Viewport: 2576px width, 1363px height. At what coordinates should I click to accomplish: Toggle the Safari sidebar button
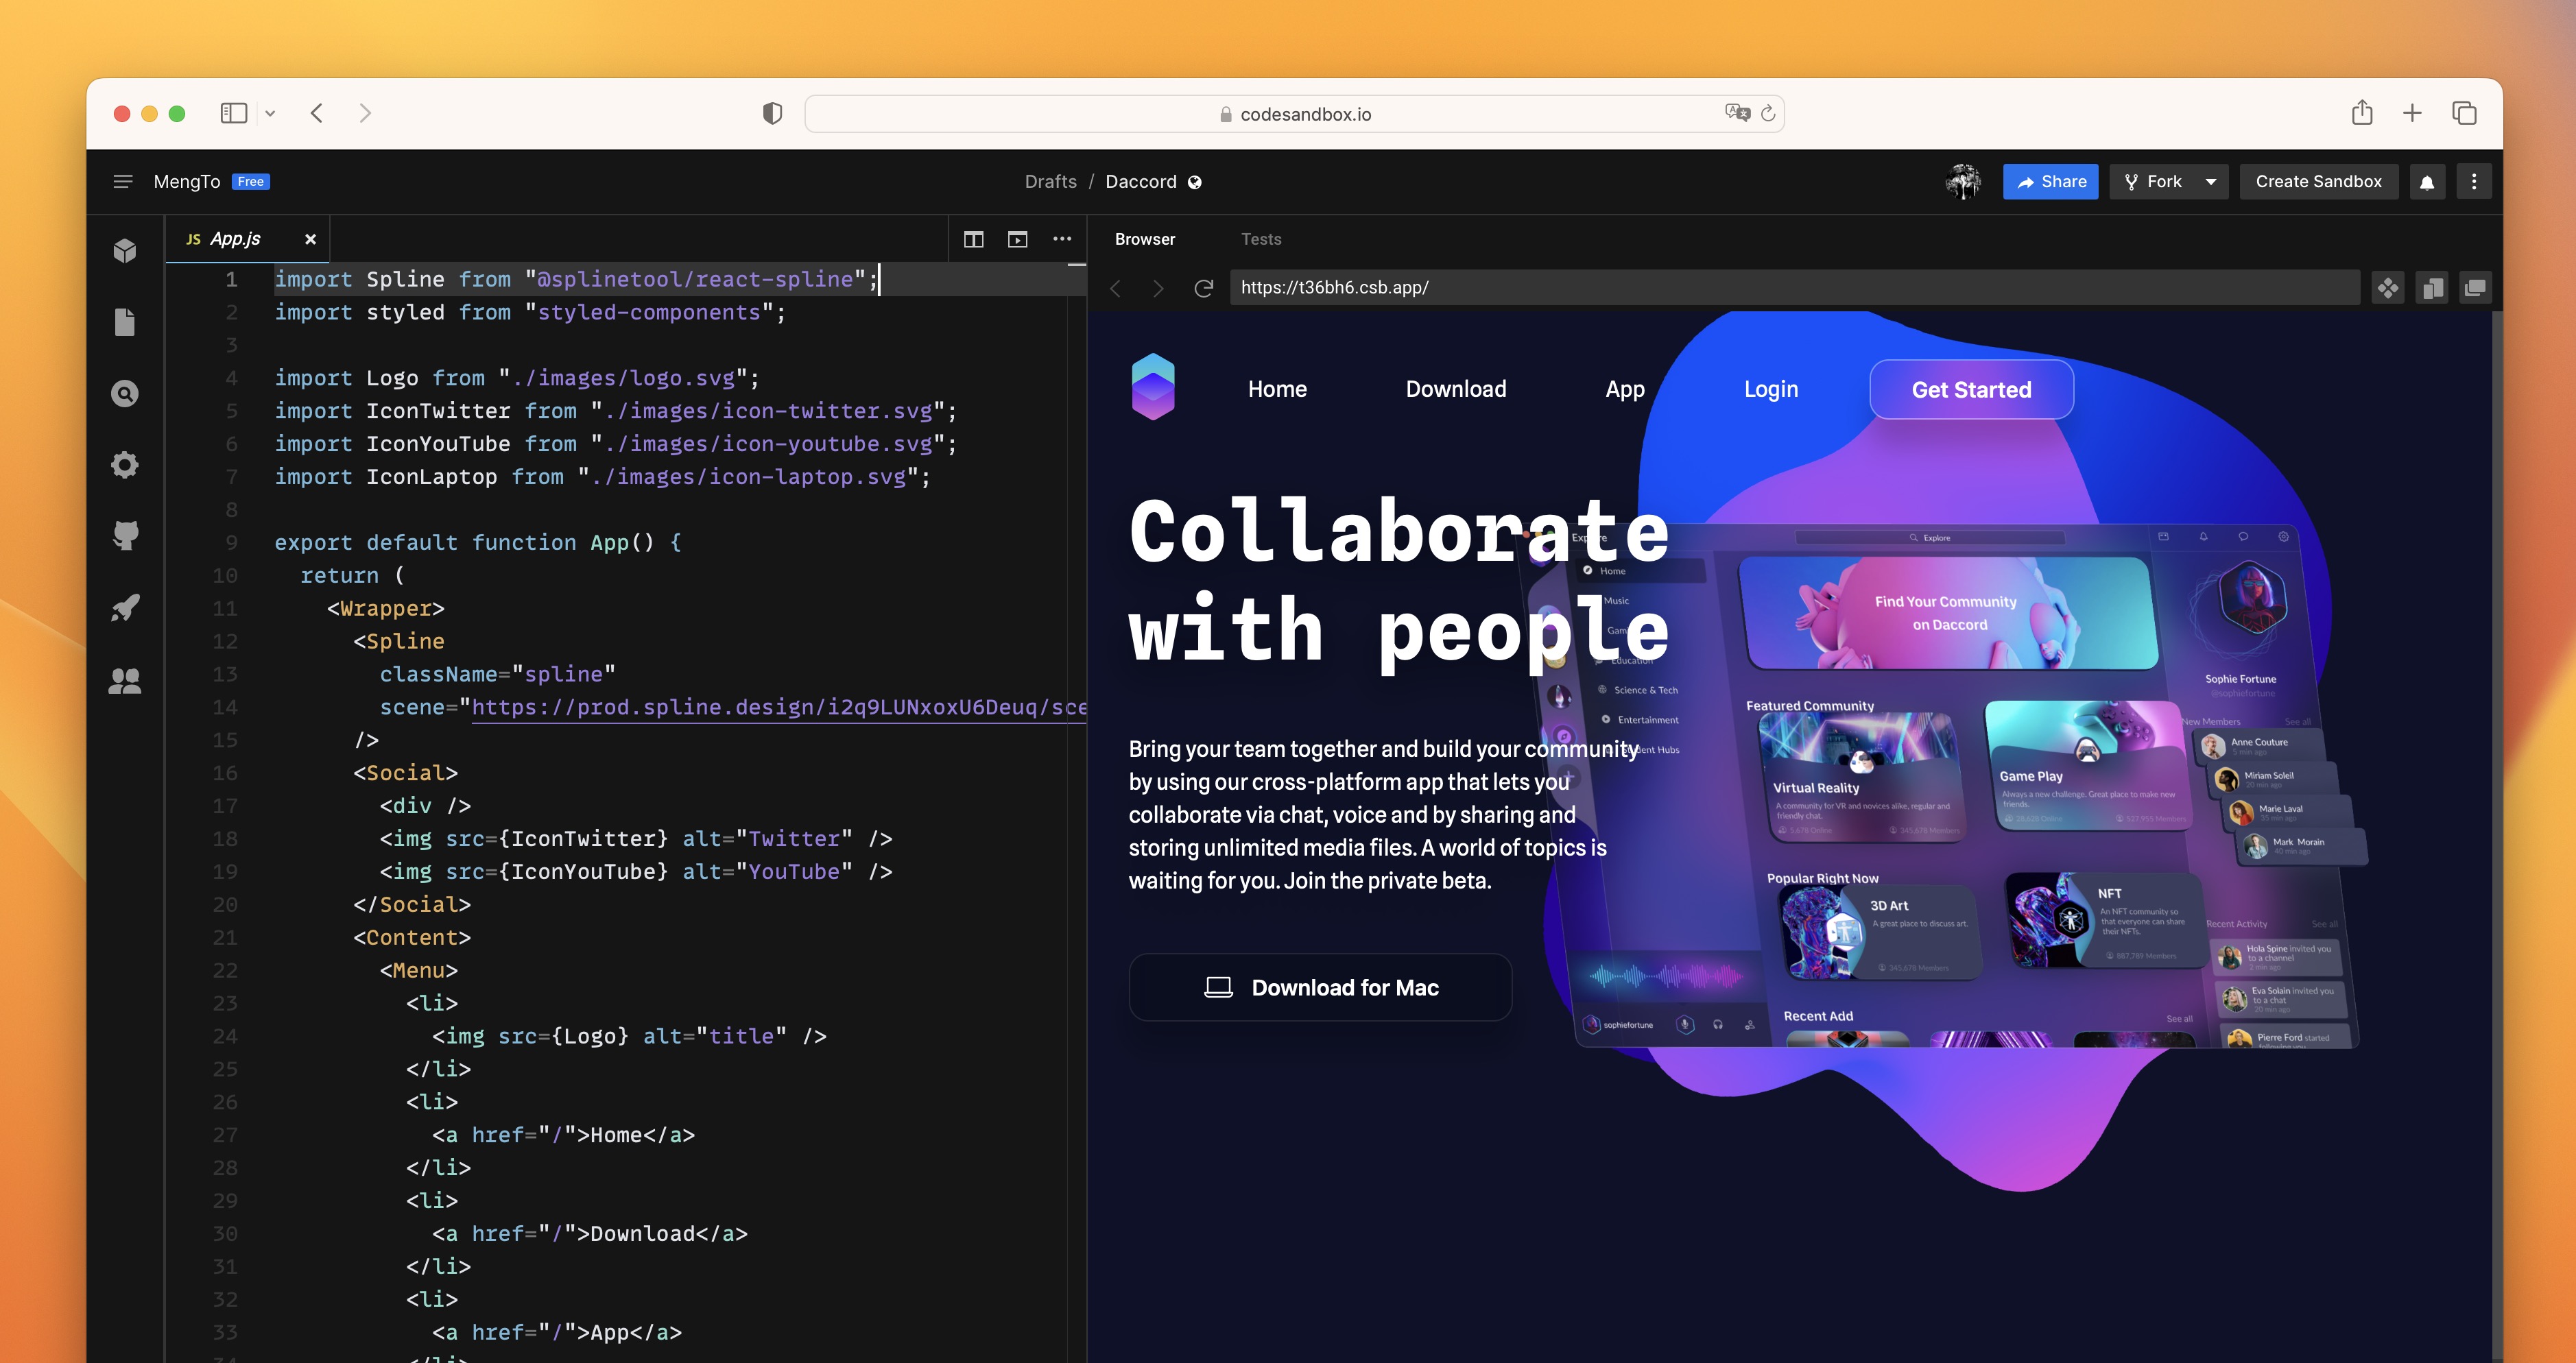click(x=234, y=113)
